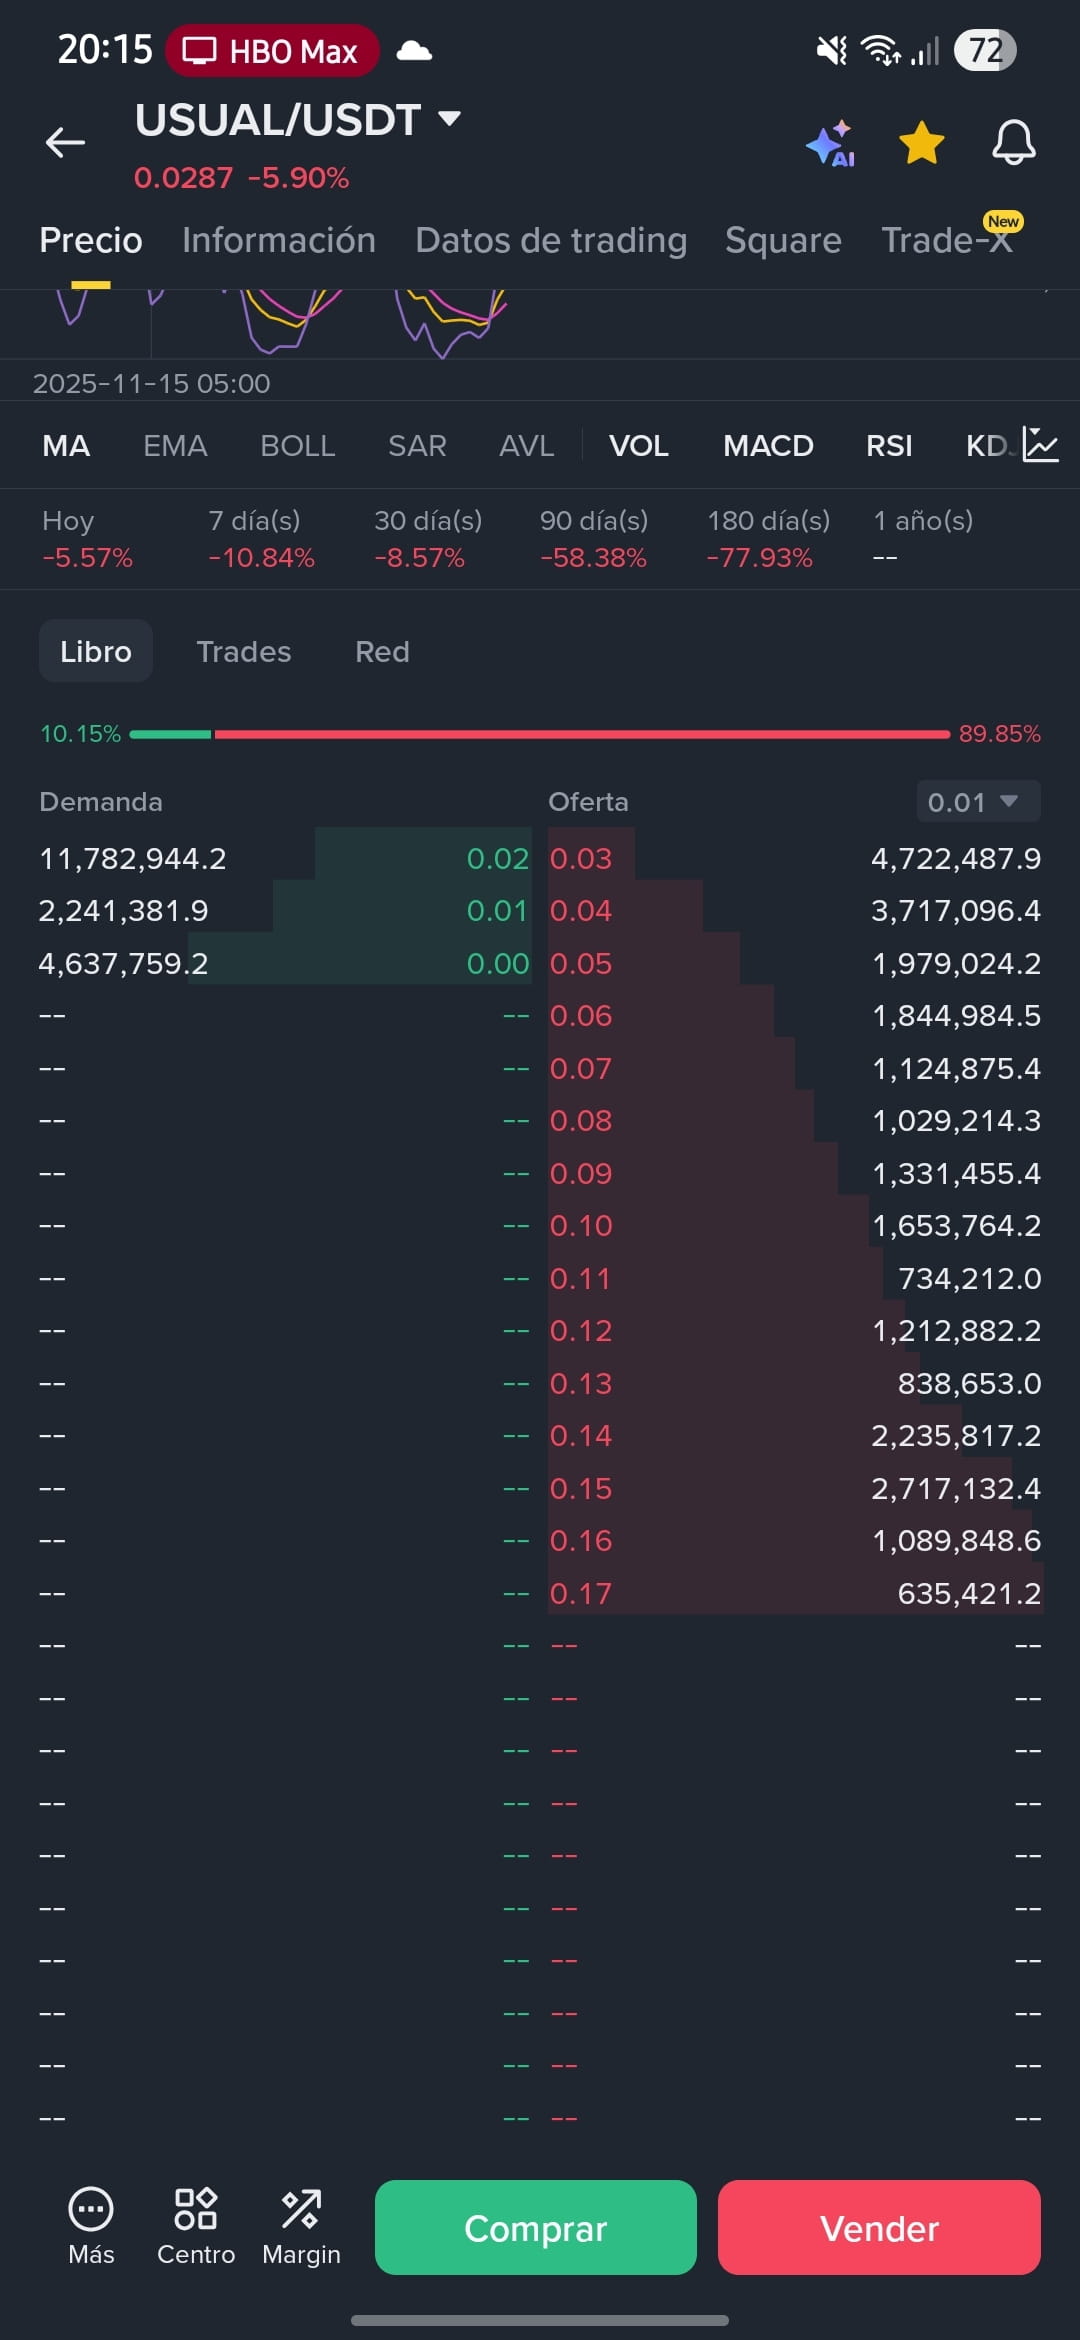Image resolution: width=1080 pixels, height=2340 pixels.
Task: Toggle RSI indicator
Action: [889, 446]
